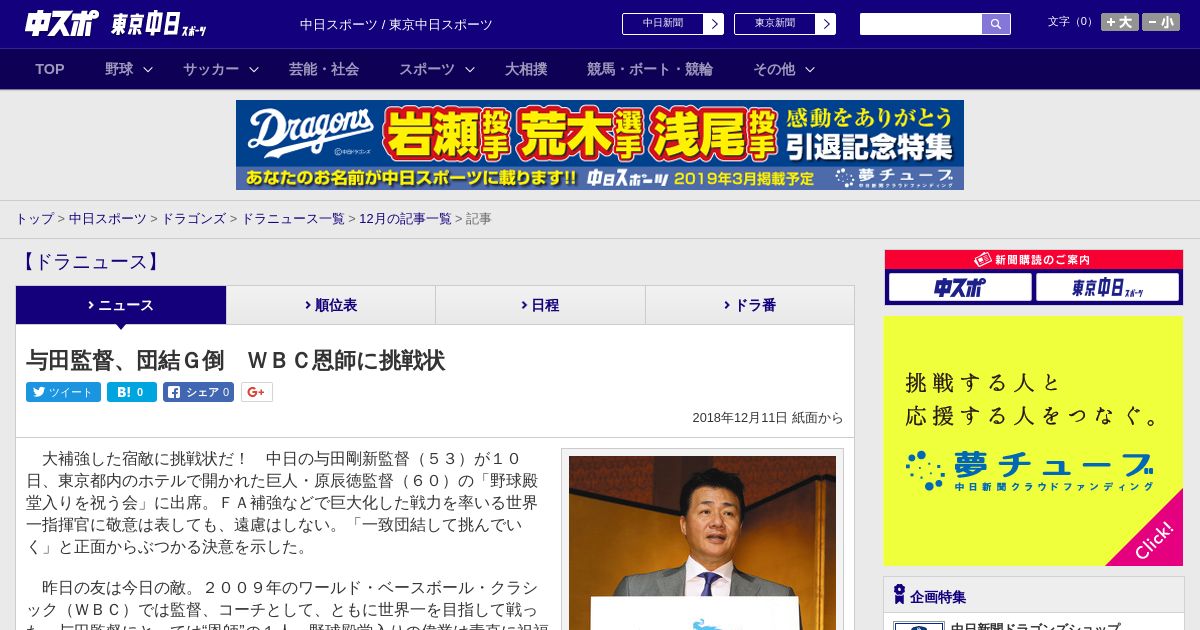The height and width of the screenshot is (630, 1200).
Task: Click 新聞購読のご案内 header label
Action: tap(1033, 259)
